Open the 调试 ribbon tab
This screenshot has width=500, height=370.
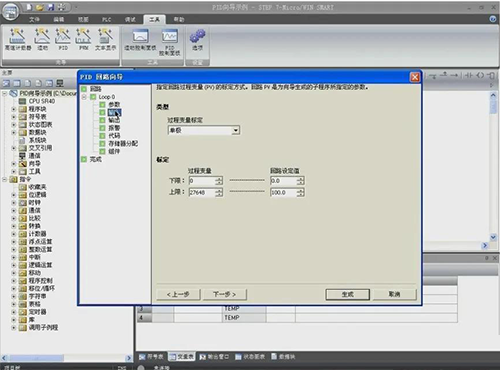(130, 19)
